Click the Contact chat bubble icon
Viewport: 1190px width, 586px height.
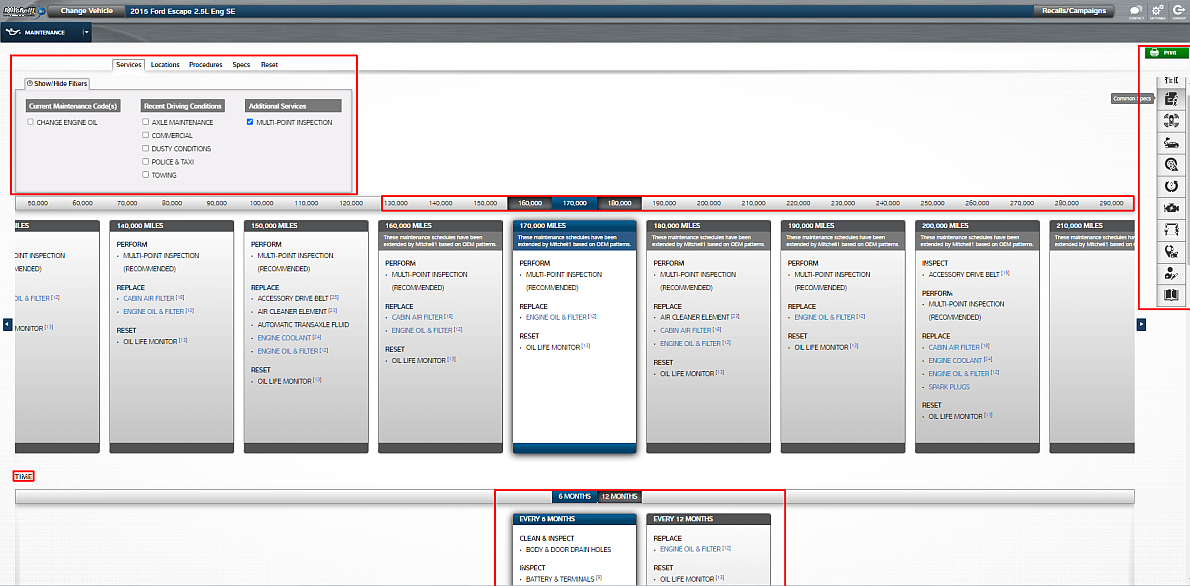(1136, 10)
